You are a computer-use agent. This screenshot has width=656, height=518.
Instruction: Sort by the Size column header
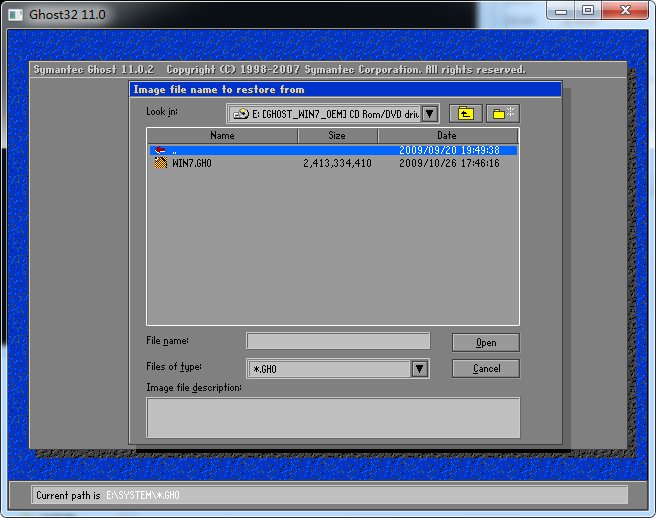point(337,136)
